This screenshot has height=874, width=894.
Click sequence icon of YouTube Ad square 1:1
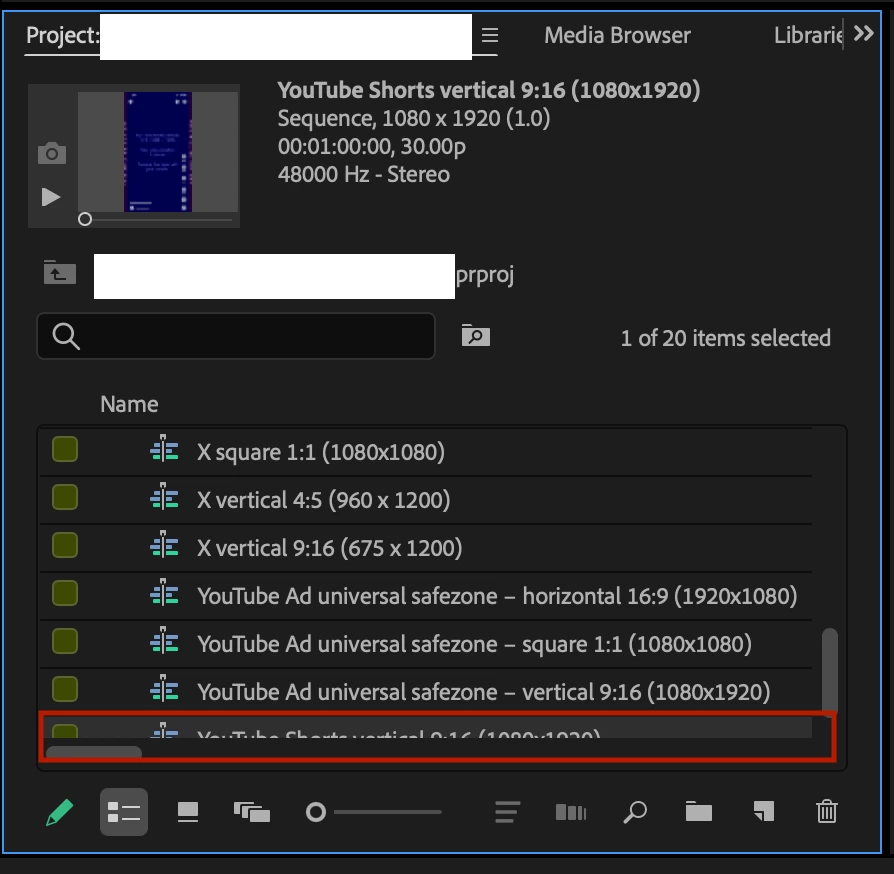click(164, 640)
